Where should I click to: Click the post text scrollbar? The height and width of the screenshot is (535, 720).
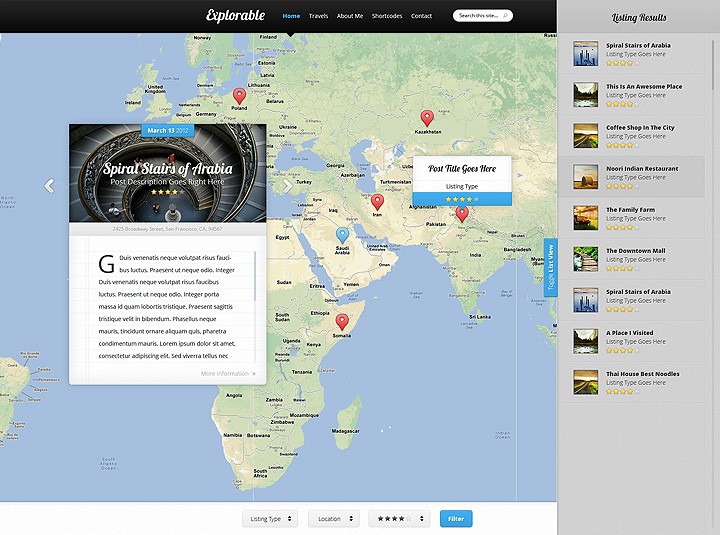[x=255, y=276]
